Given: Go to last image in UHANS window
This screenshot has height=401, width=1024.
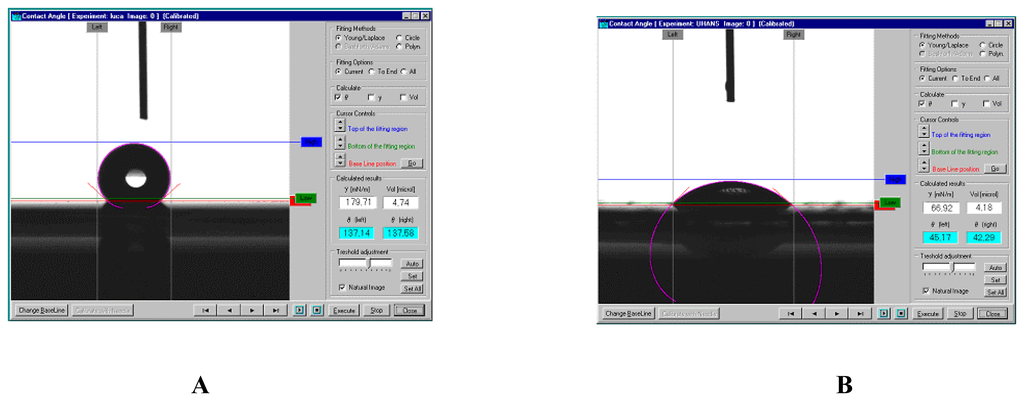Looking at the screenshot, I should (859, 314).
